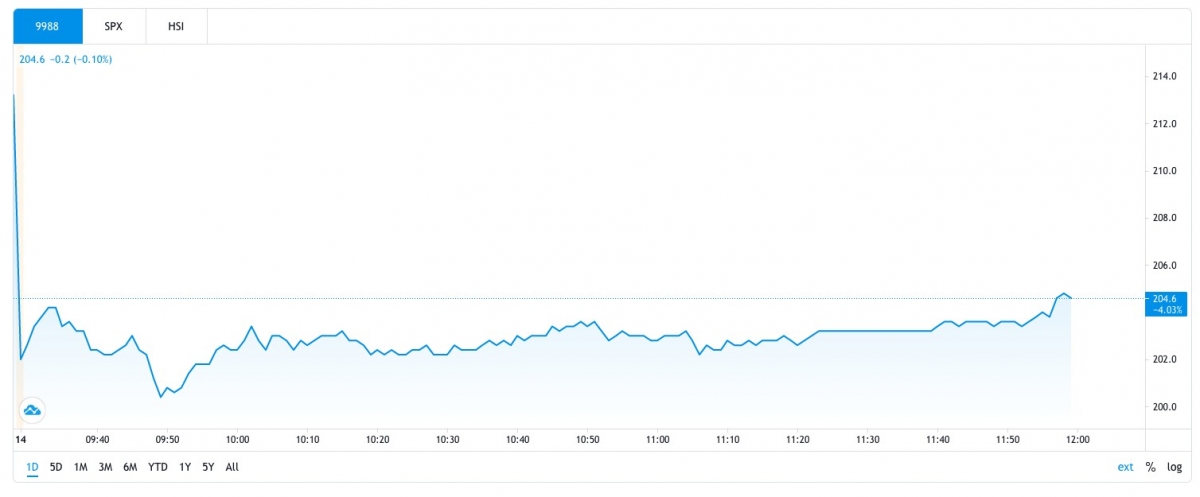
Task: Click the TradingView cloud logo icon
Action: 31,409
